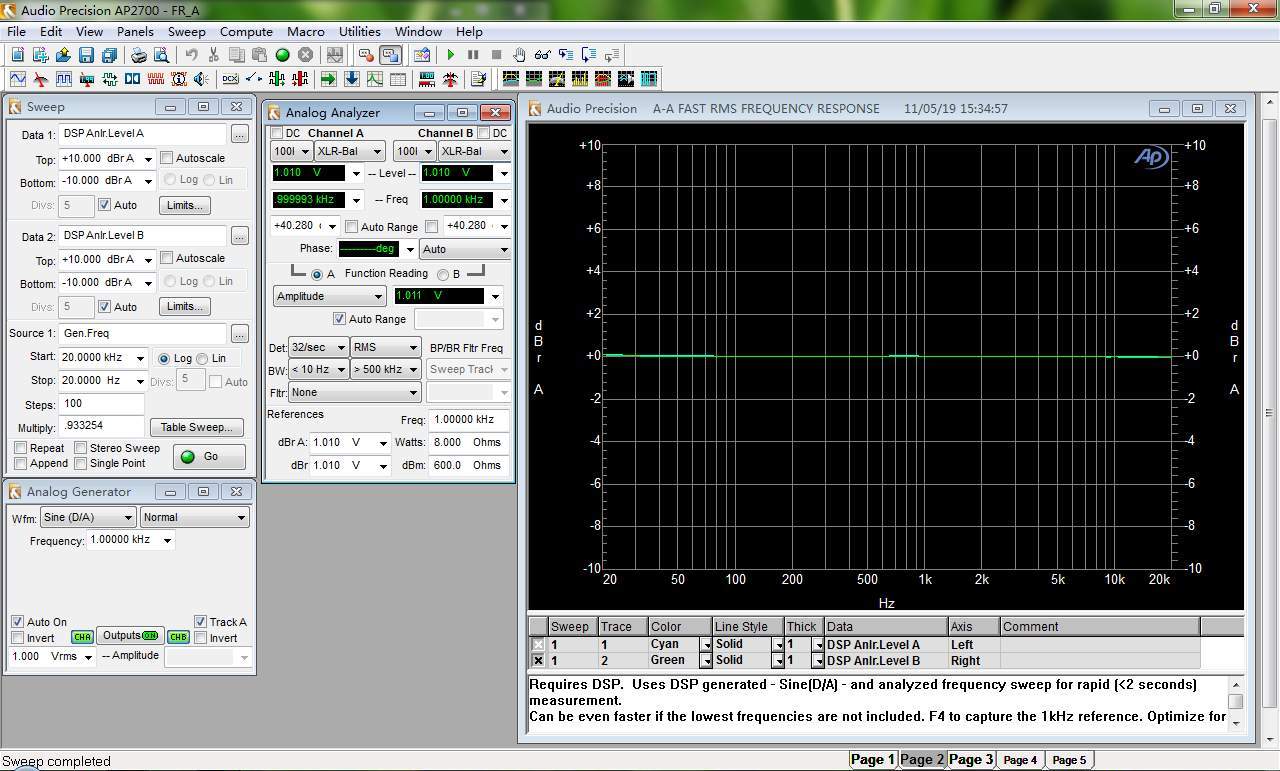Open the Digital Generator panel icon (square wave)

click(64, 79)
